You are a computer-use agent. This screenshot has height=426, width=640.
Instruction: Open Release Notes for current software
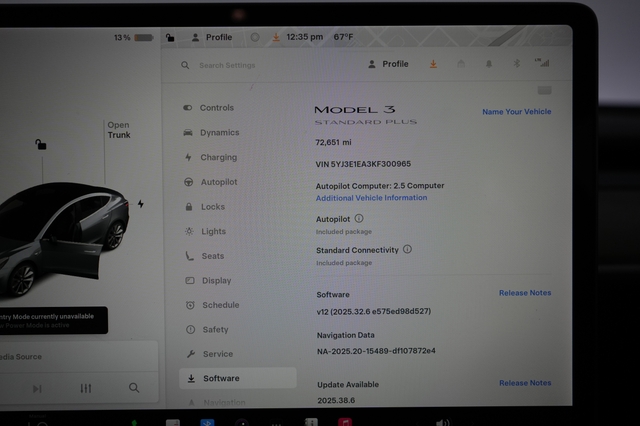click(x=525, y=293)
